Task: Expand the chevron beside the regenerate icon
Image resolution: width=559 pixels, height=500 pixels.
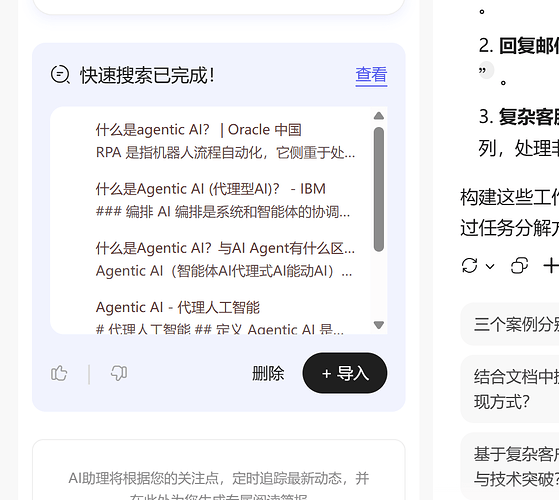Action: tap(490, 266)
